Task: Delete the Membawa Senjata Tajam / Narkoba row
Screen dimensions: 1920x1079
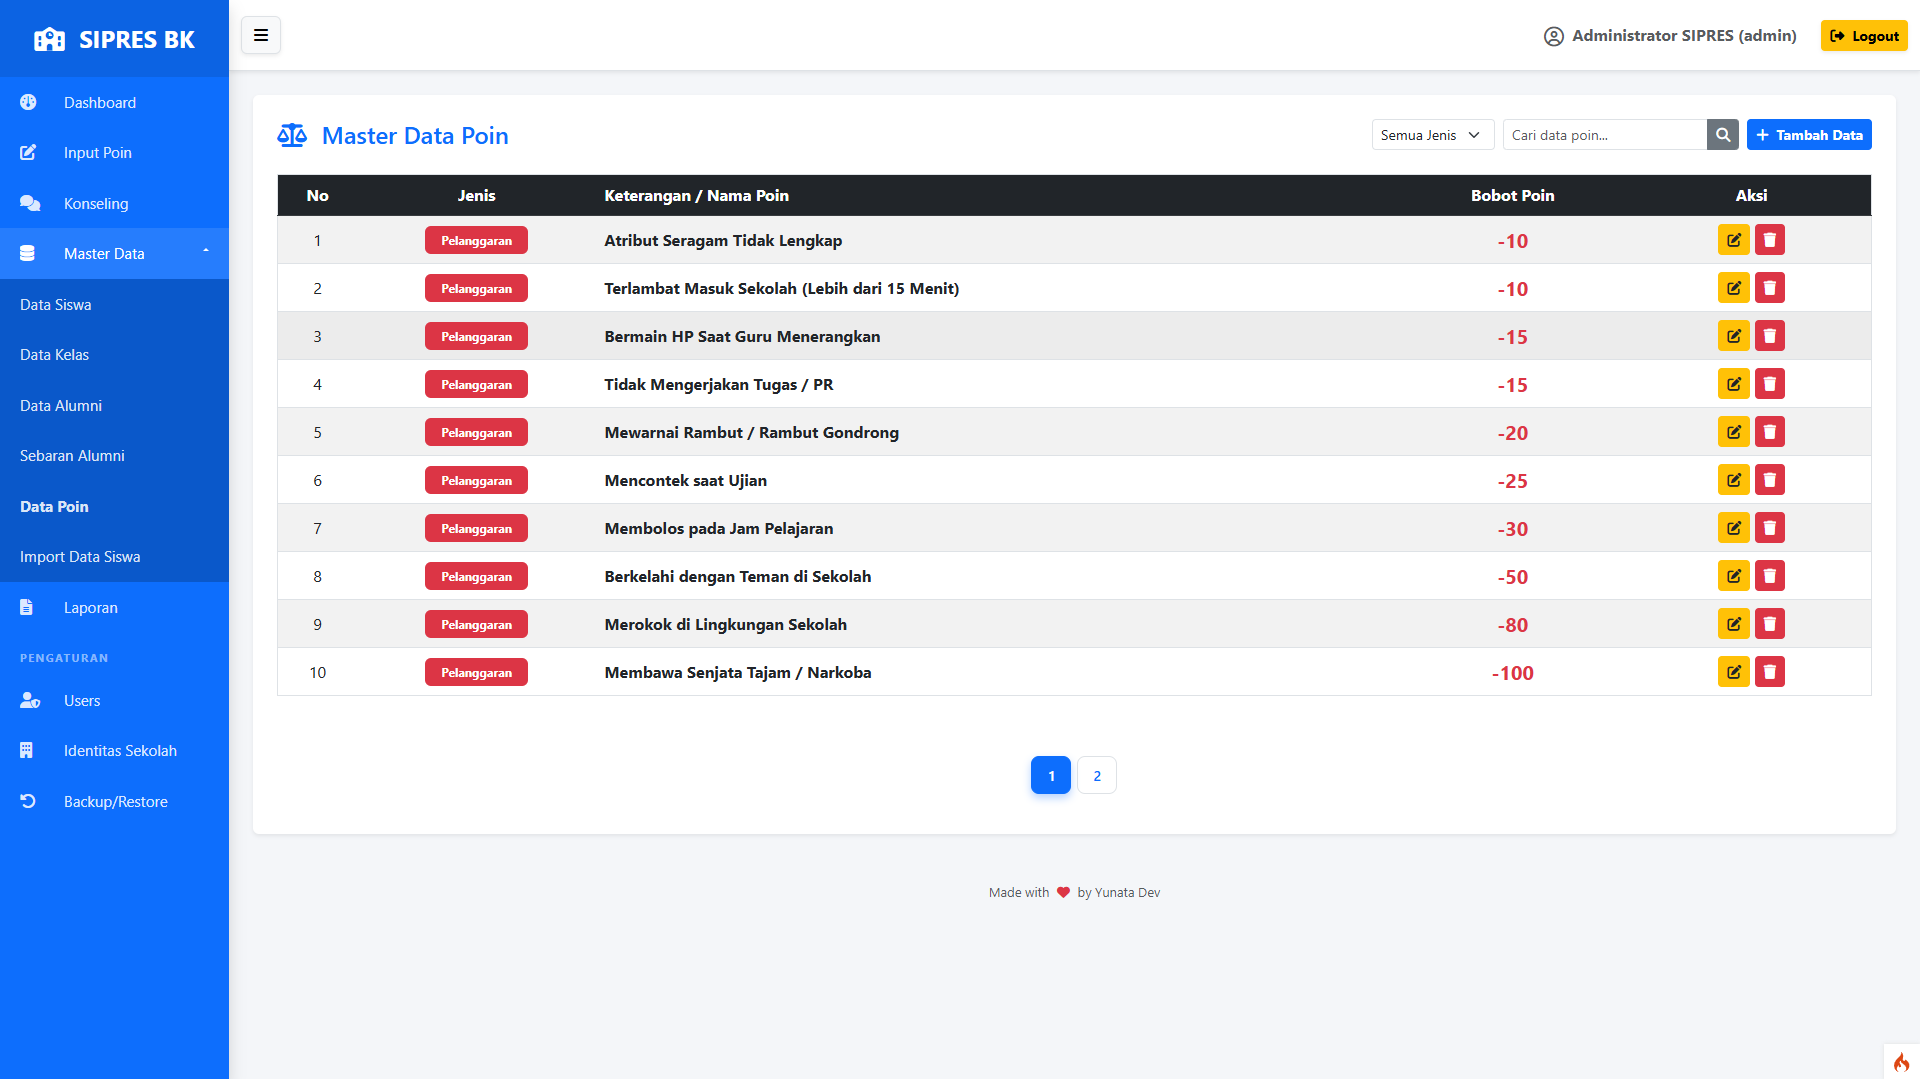Action: click(1769, 672)
